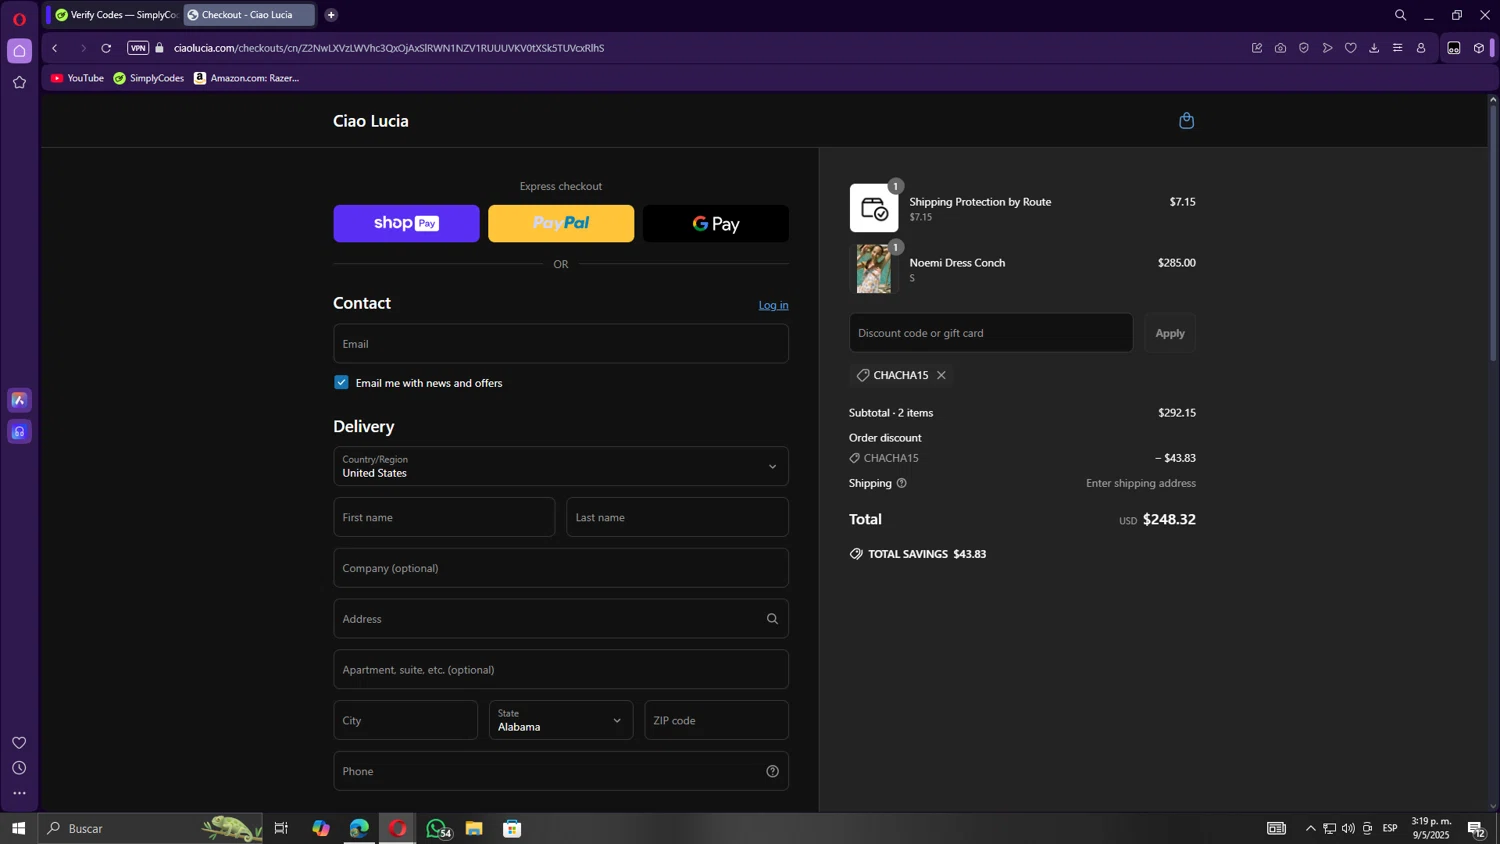
Task: Focus the Email input field
Action: coord(561,343)
